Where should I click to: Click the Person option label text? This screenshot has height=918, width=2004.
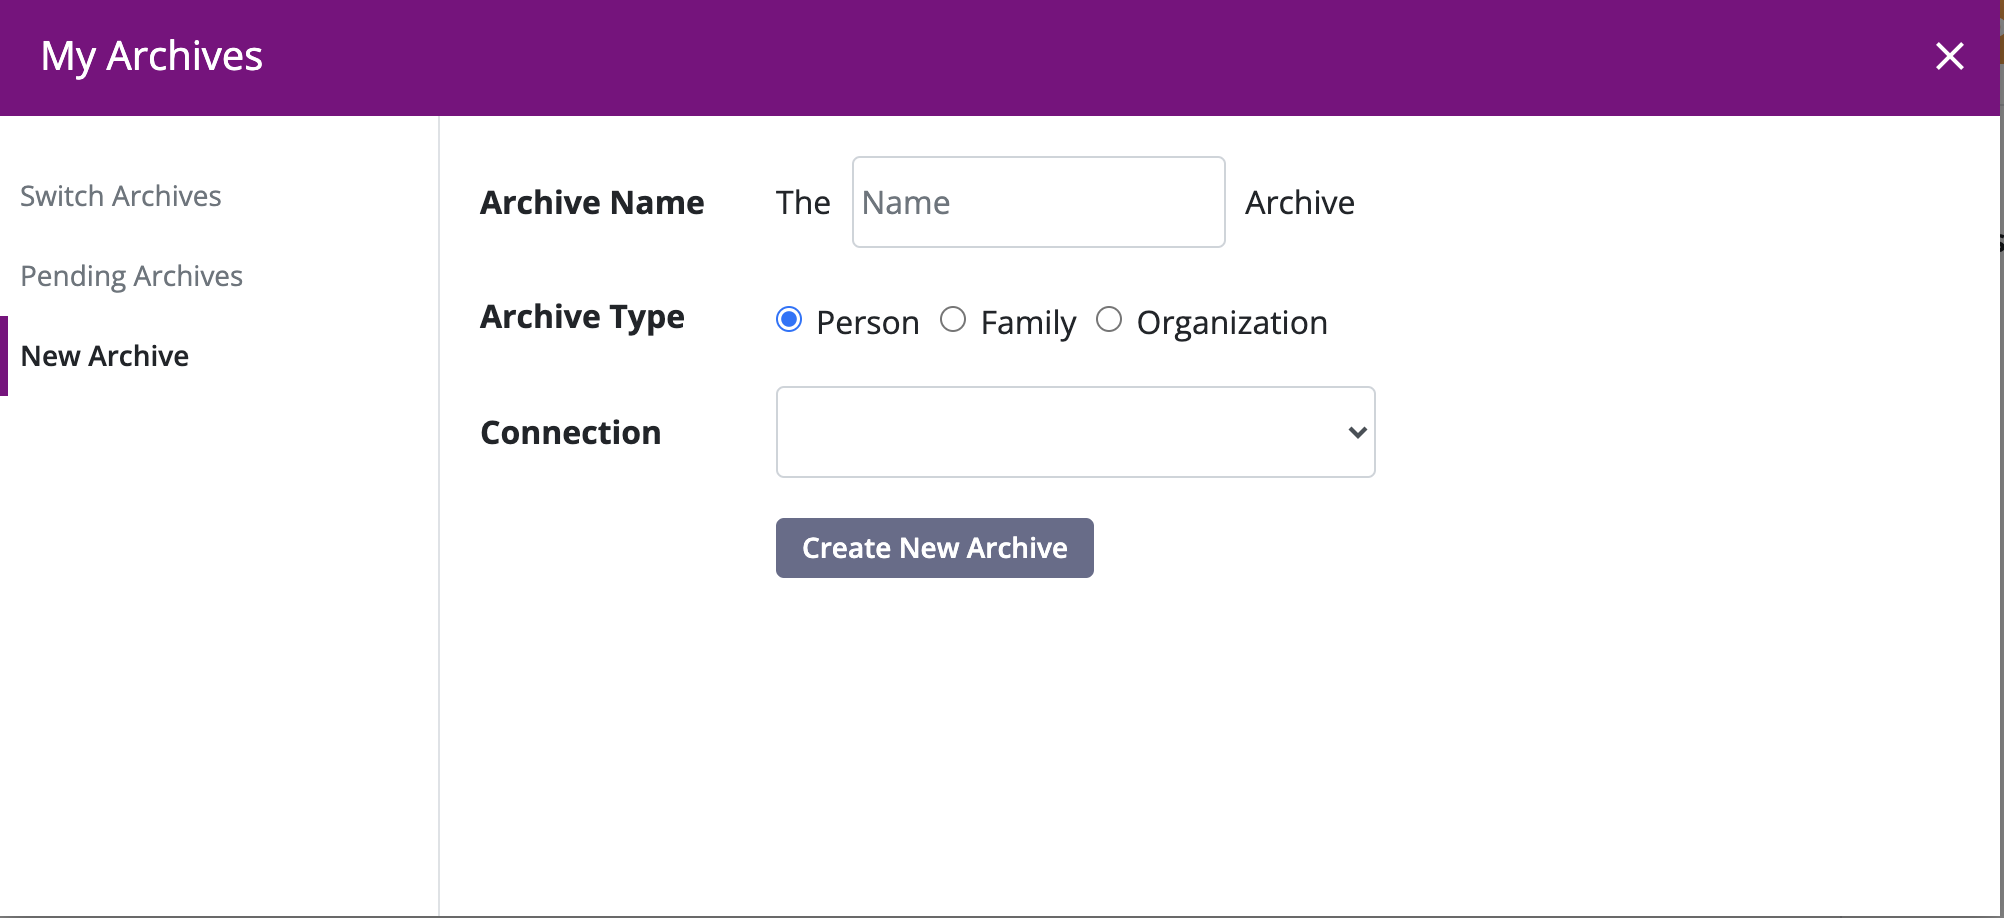point(867,323)
